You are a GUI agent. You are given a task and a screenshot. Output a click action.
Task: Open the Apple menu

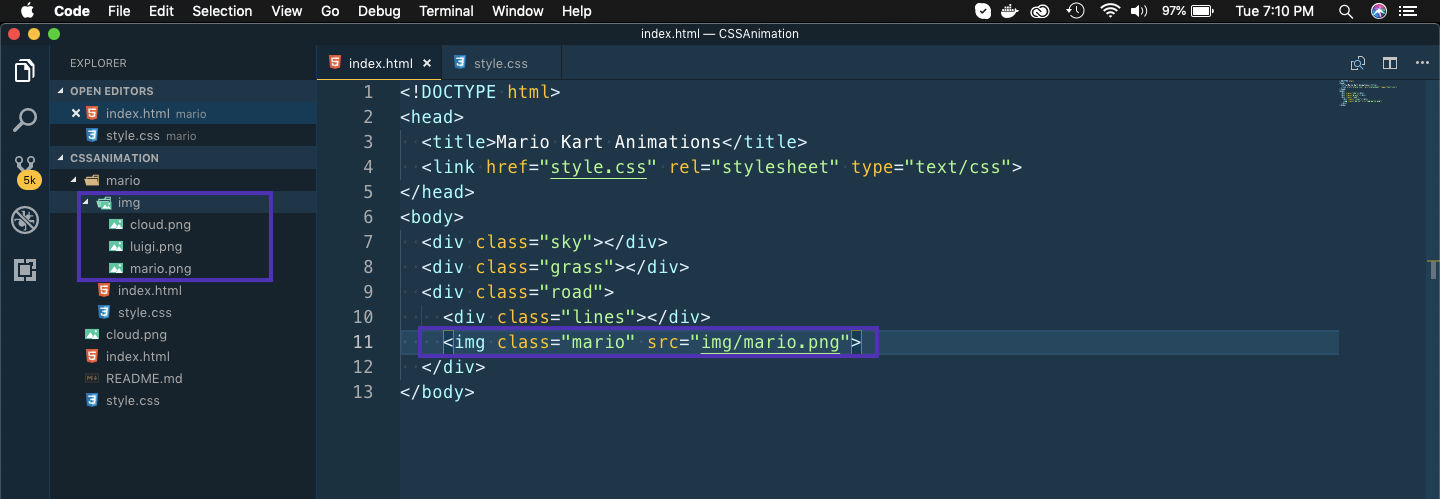point(27,11)
